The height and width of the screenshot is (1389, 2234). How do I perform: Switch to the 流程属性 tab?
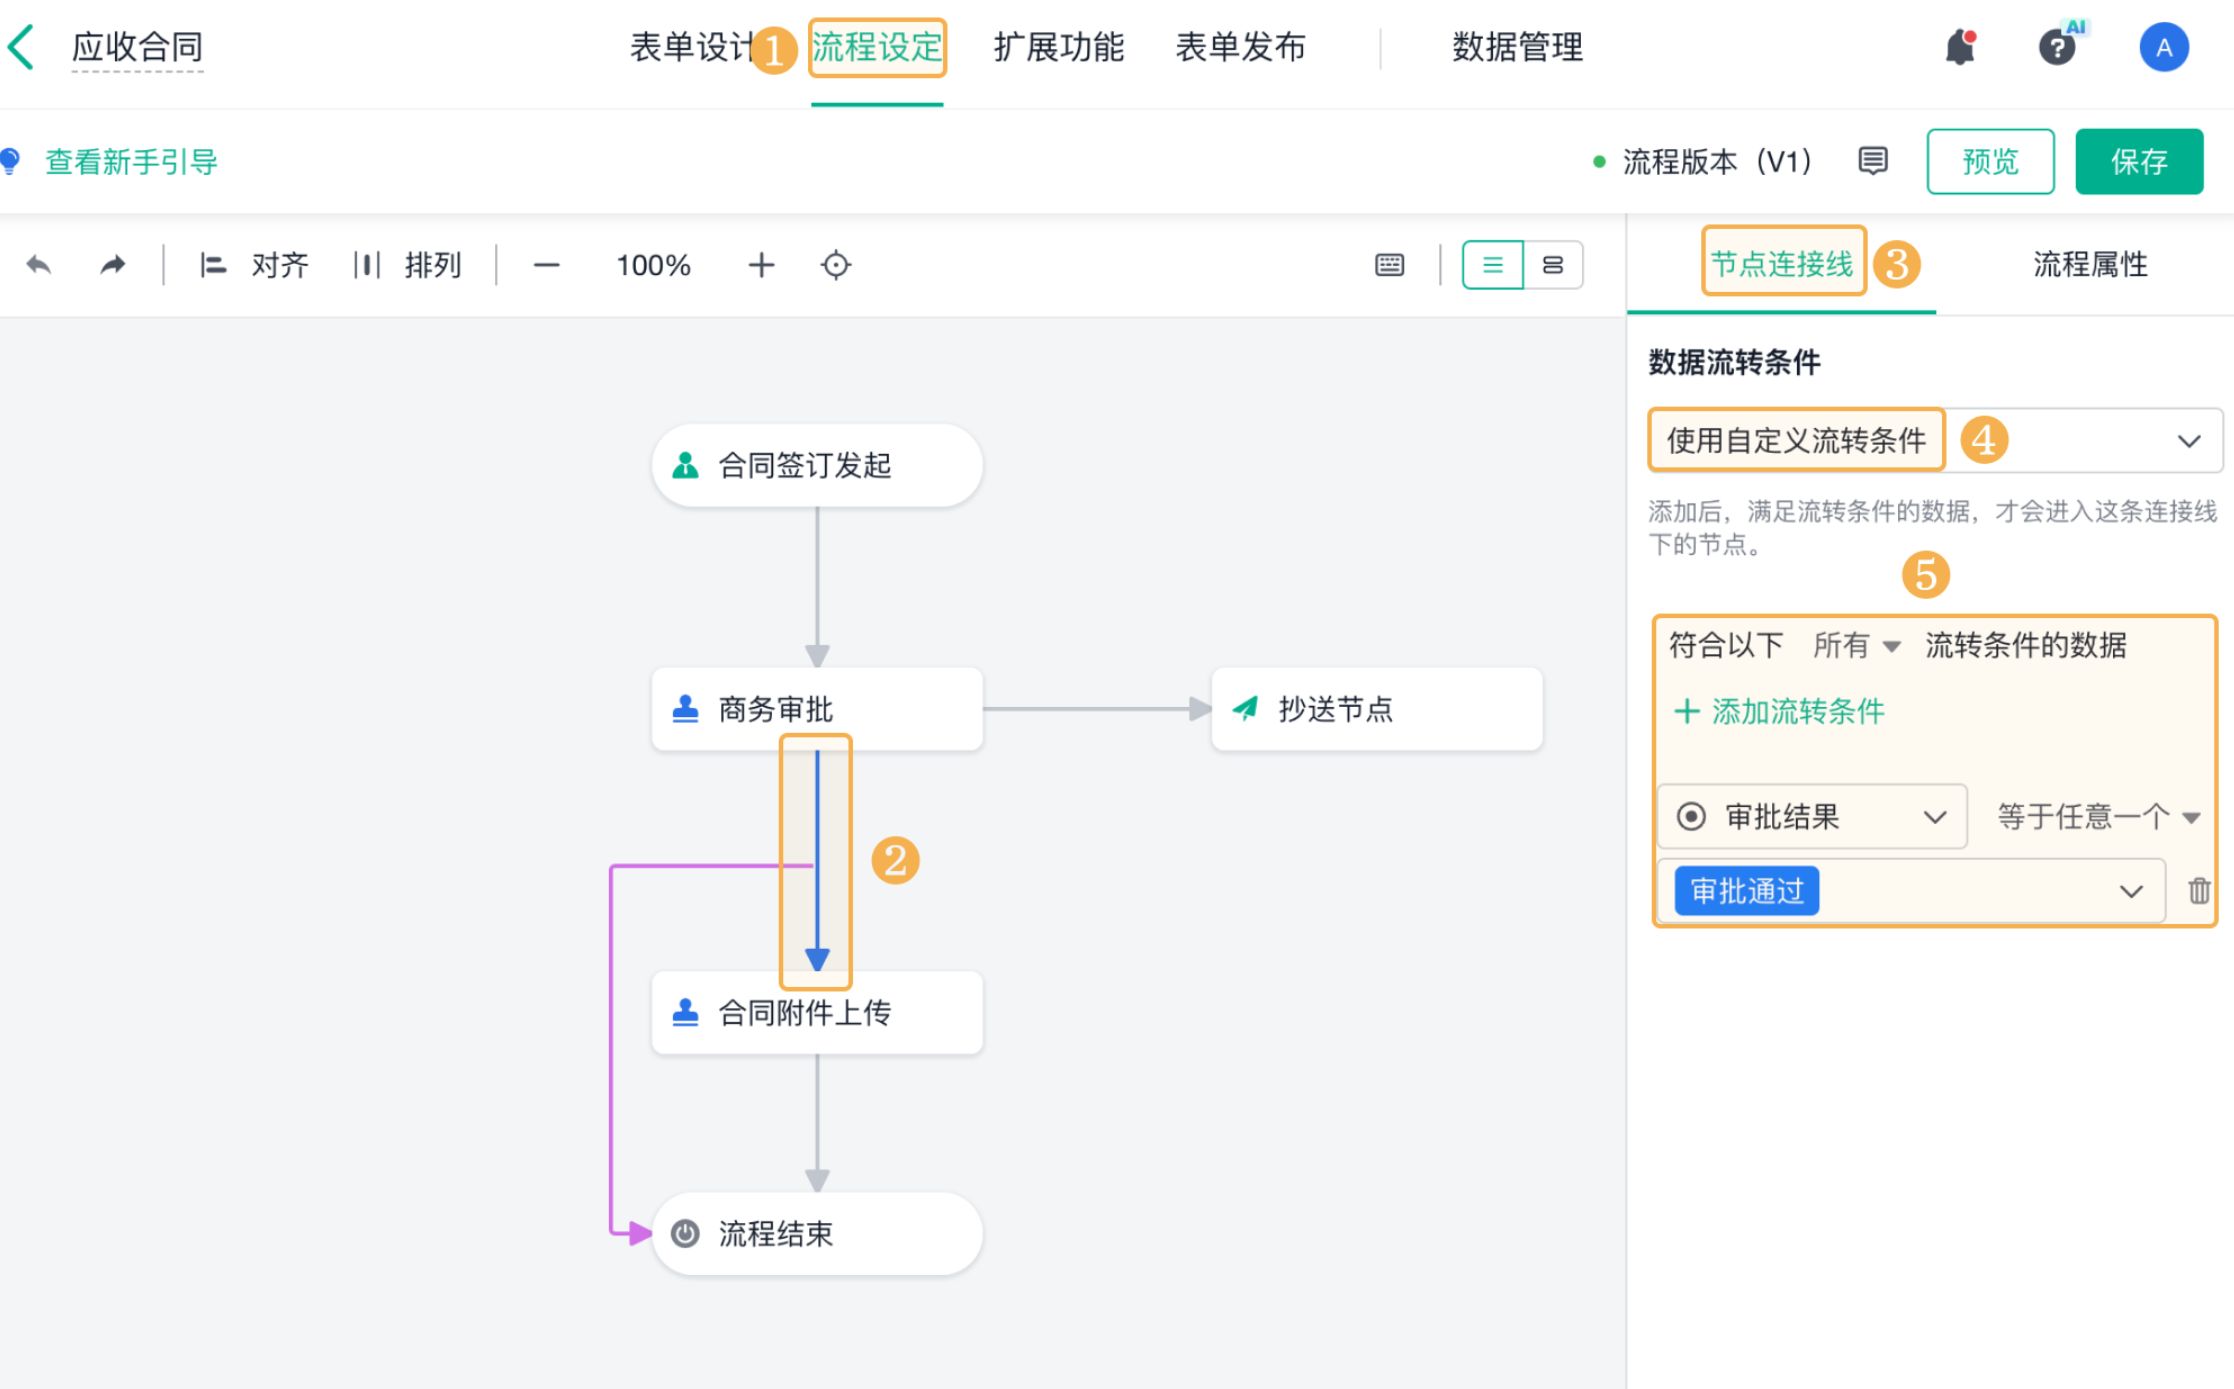[x=2089, y=265]
